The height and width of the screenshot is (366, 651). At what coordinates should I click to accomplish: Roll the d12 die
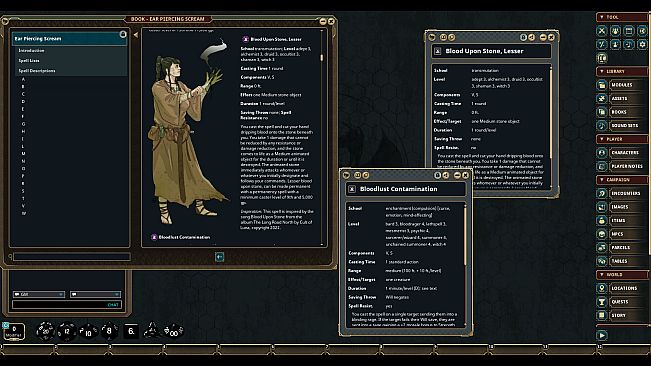67,331
